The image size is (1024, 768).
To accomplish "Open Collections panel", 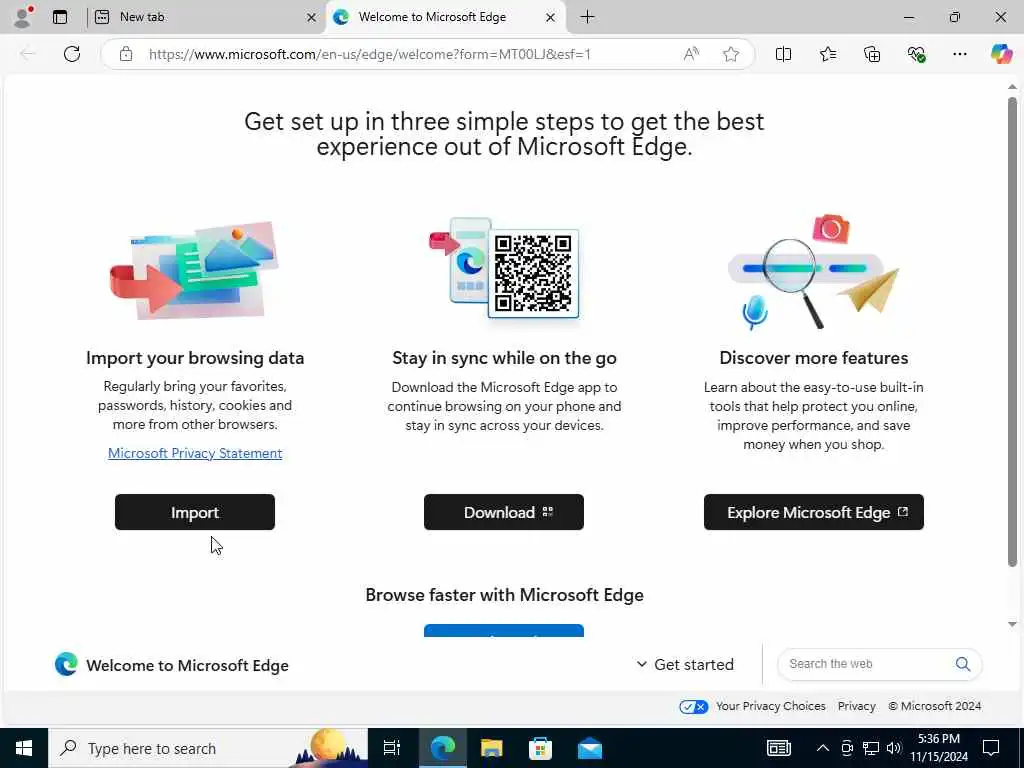I will click(872, 54).
